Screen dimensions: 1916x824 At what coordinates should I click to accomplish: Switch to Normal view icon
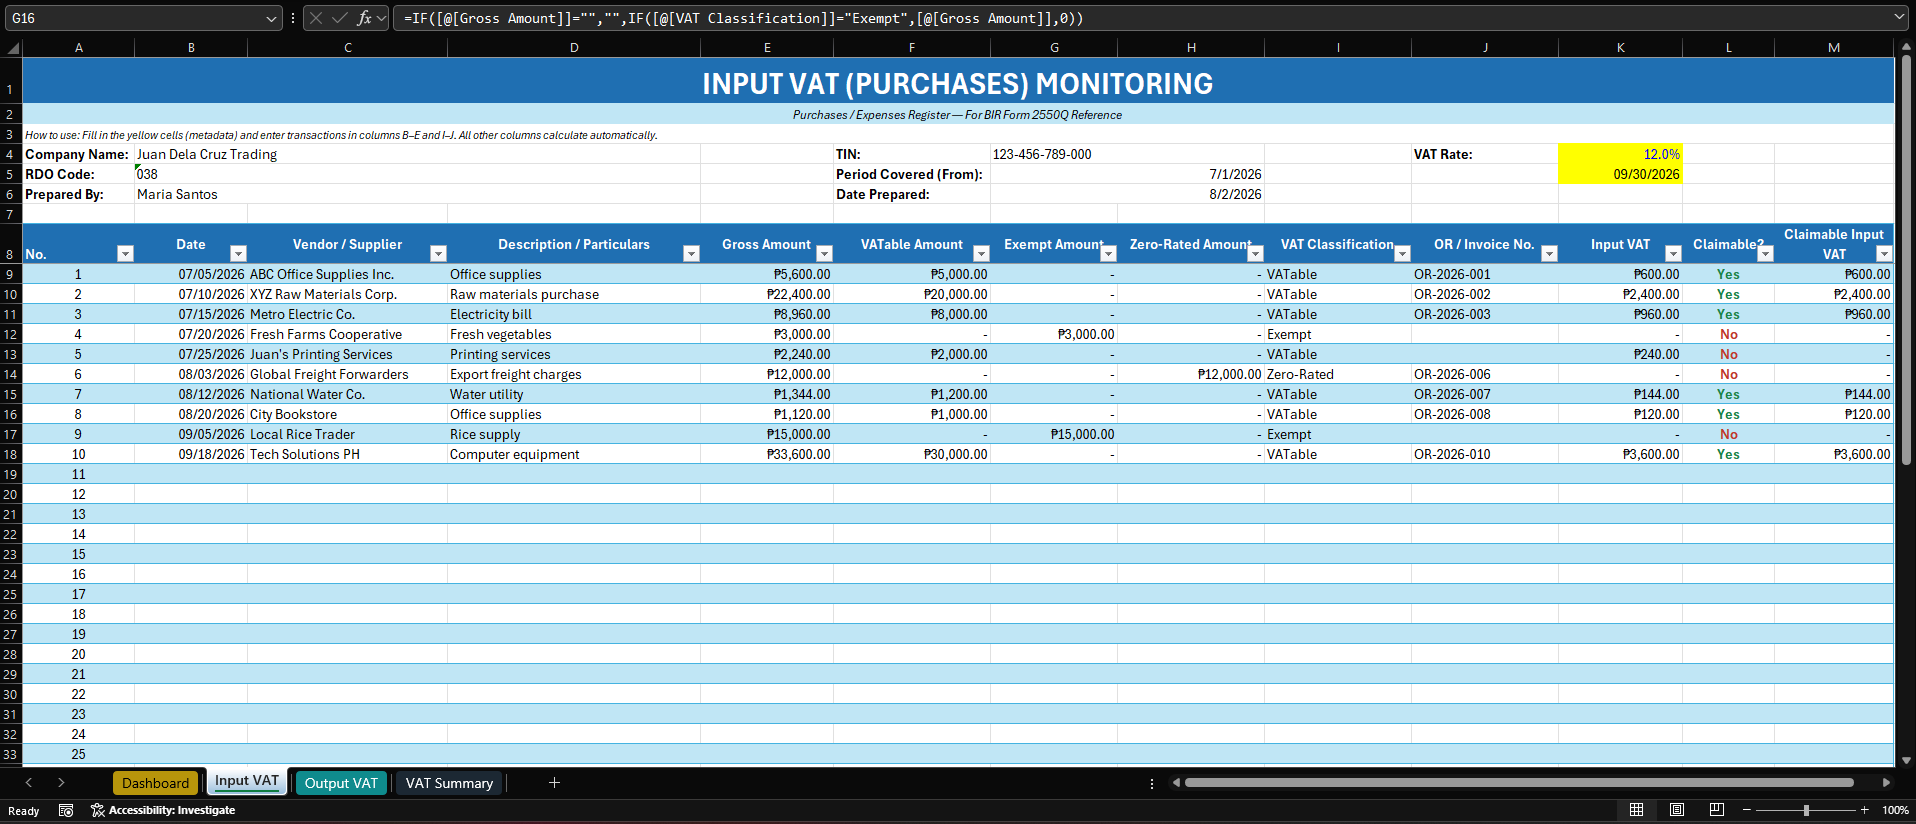(x=1636, y=810)
